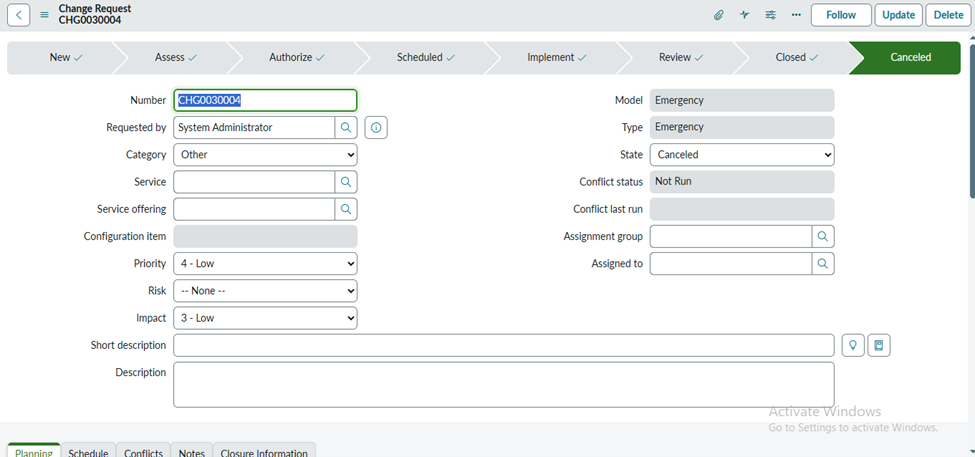This screenshot has height=457, width=975.
Task: Click the Short description suggestion lightbulb icon
Action: [x=852, y=345]
